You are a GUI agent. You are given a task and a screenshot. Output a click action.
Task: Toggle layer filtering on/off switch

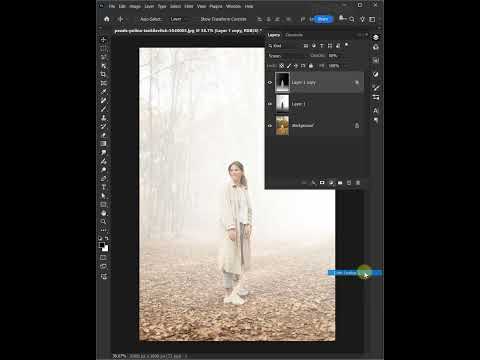pyautogui.click(x=347, y=44)
